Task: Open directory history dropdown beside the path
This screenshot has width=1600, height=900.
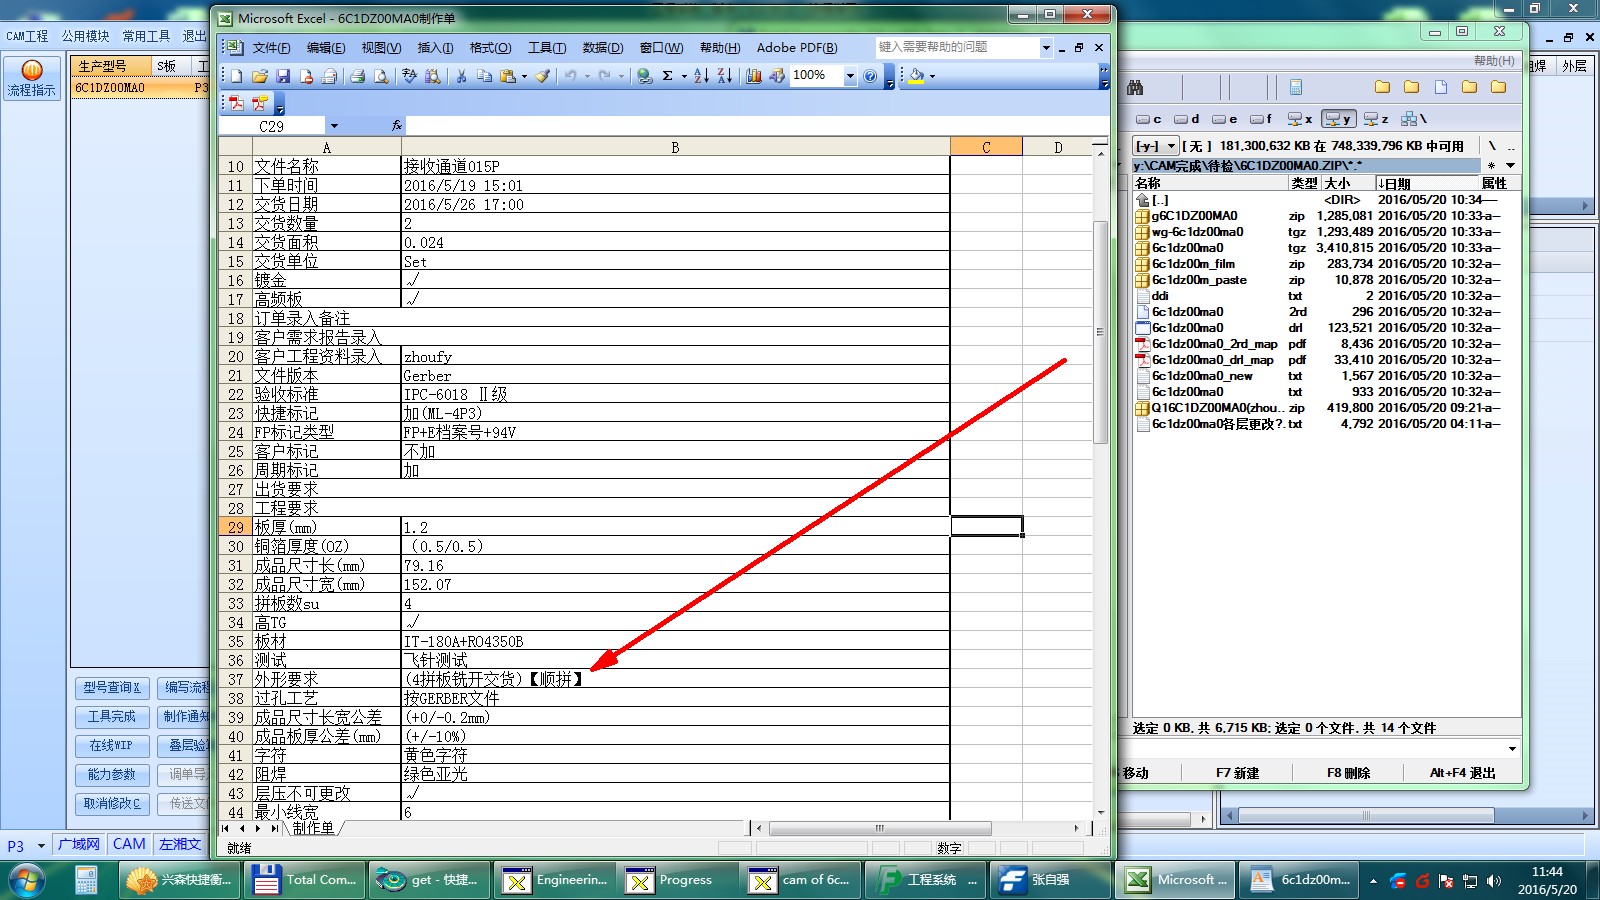Action: [x=1511, y=165]
